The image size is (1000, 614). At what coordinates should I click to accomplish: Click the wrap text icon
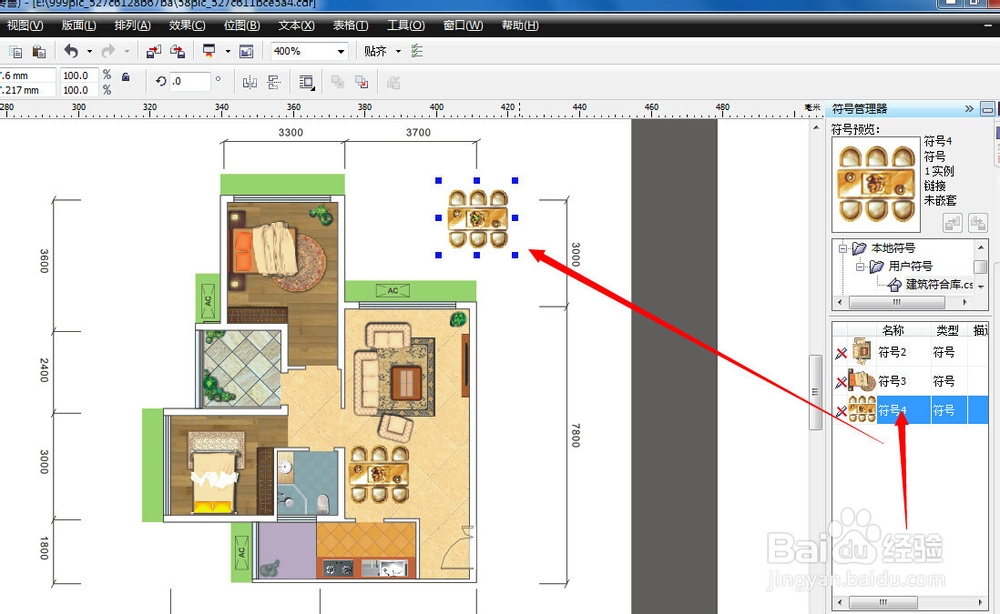(x=307, y=82)
